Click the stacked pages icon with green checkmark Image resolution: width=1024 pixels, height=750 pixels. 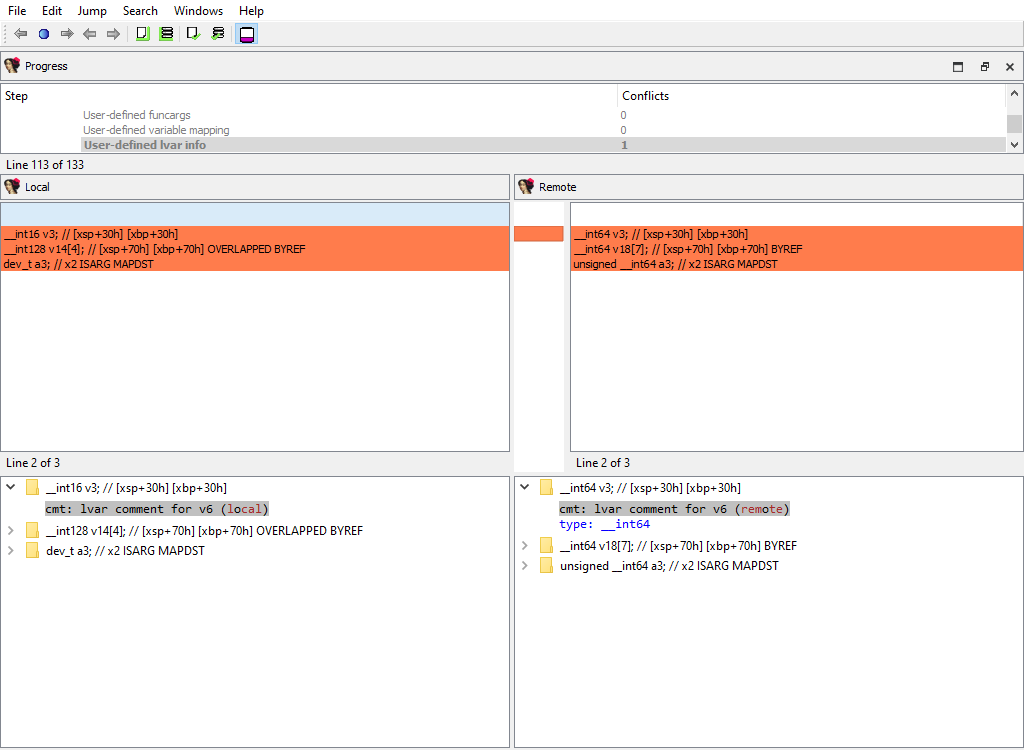pyautogui.click(x=218, y=34)
